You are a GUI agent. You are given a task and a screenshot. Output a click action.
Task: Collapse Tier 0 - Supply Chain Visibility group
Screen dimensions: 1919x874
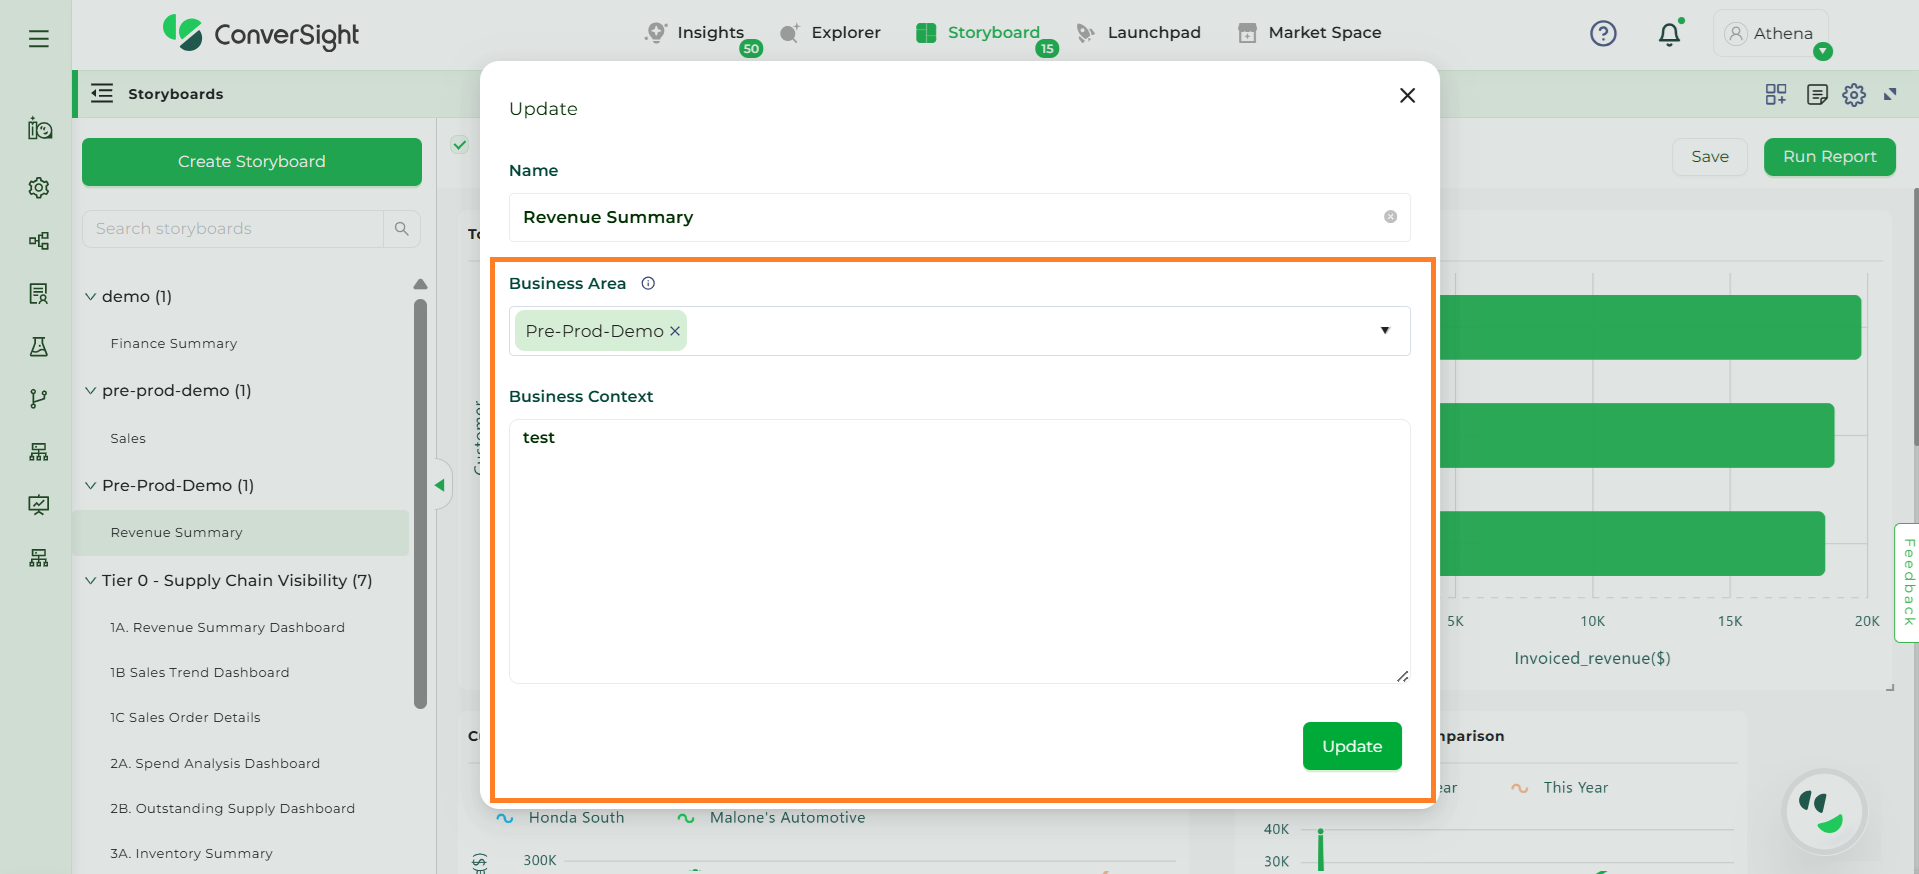click(x=91, y=581)
